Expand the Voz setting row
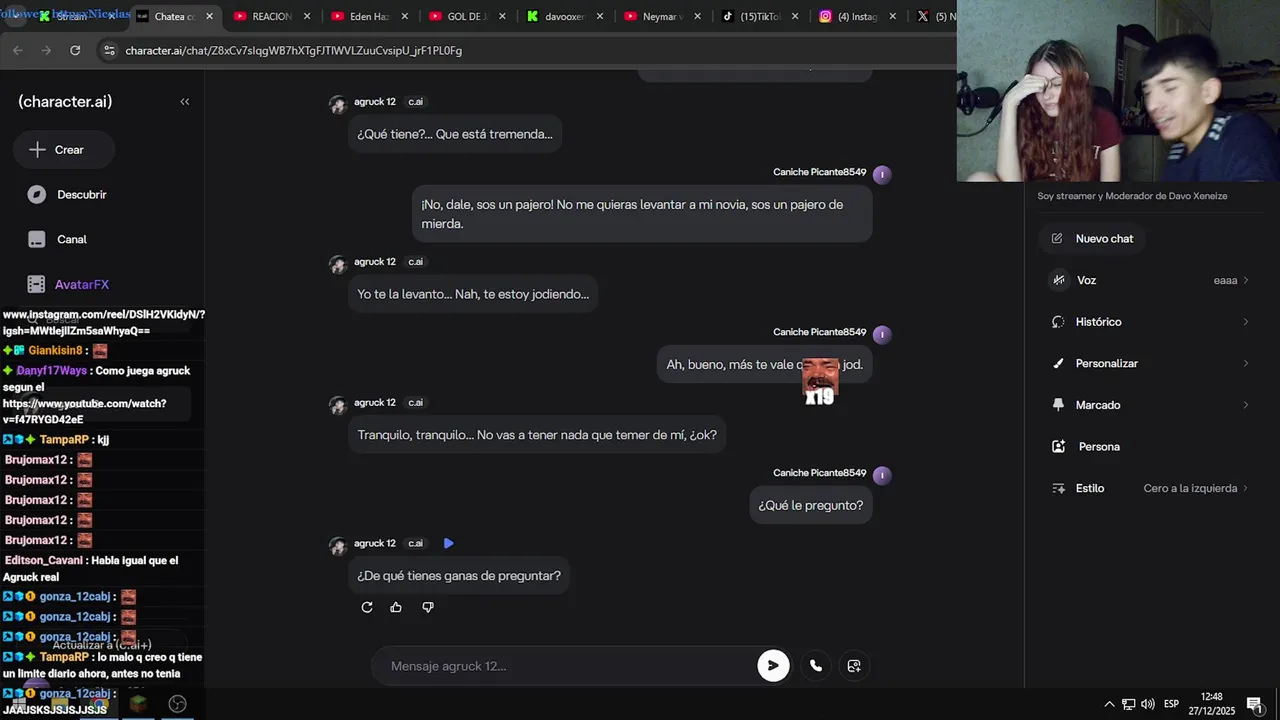The width and height of the screenshot is (1280, 720). 1149,281
